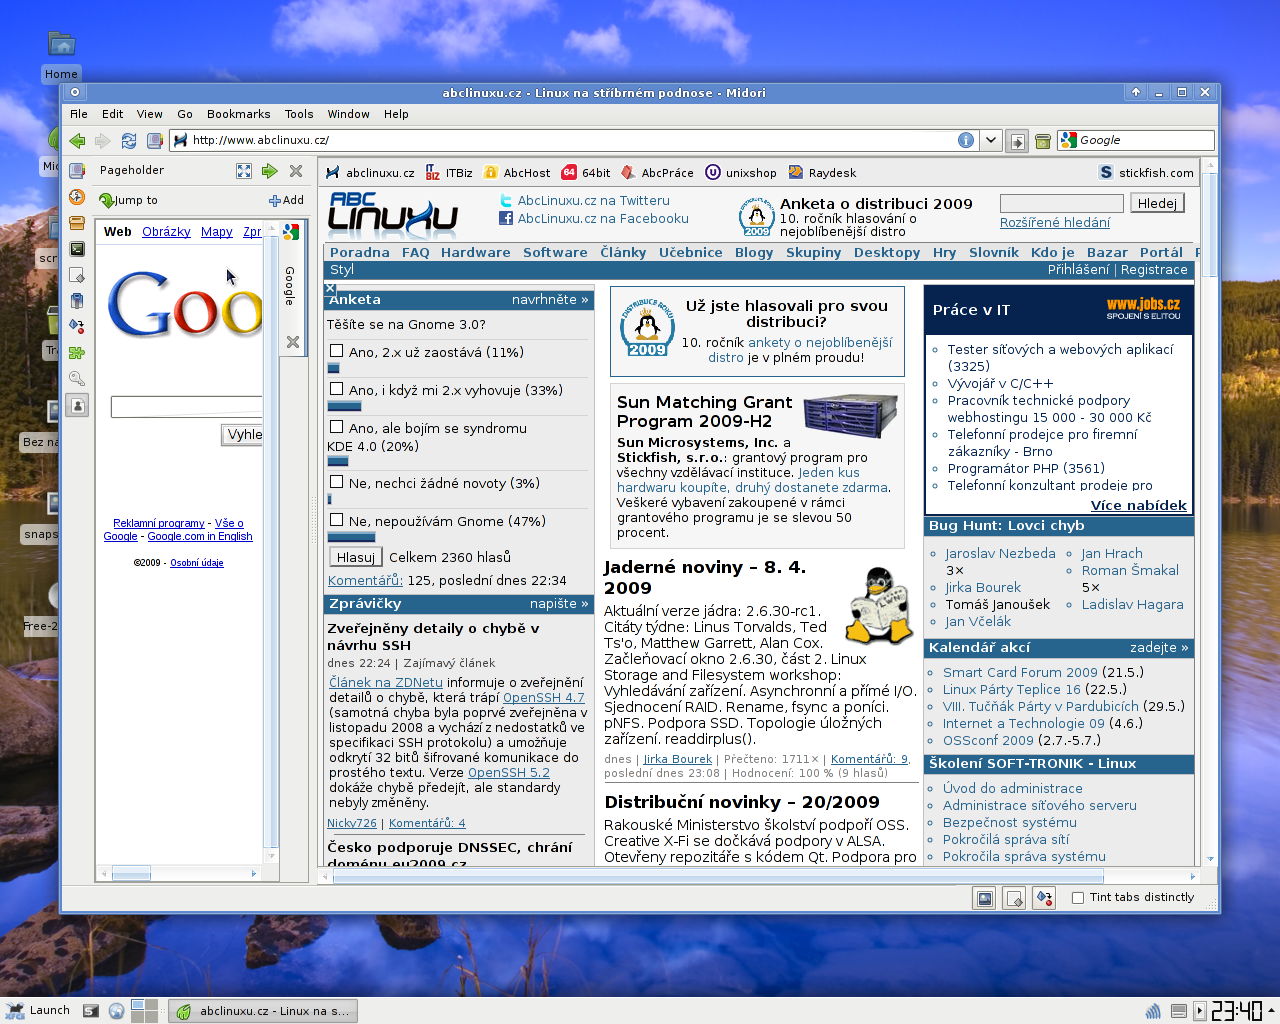Enable Tint tabs distinctly checkbox

tap(1078, 898)
